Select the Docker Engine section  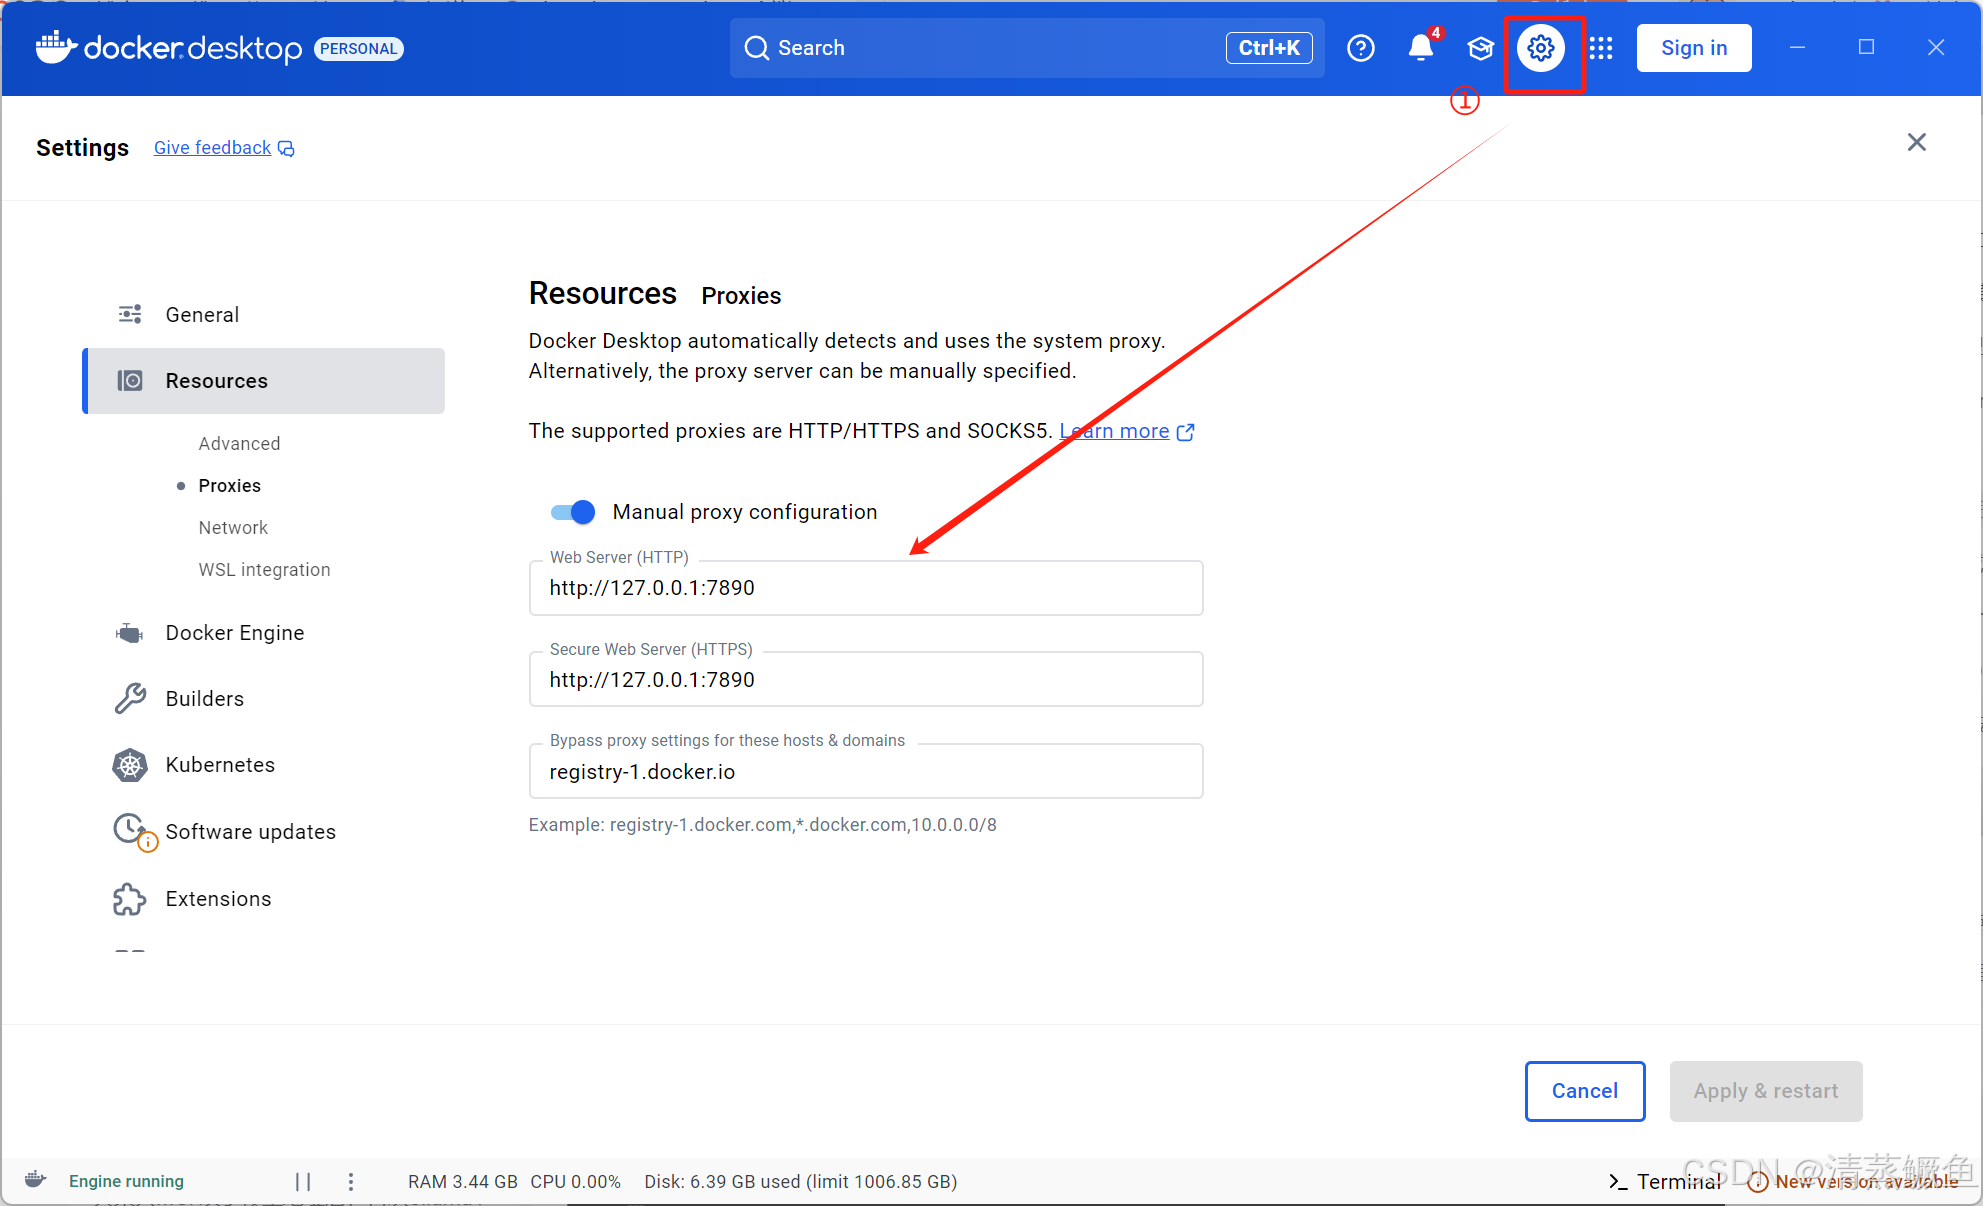pos(234,633)
